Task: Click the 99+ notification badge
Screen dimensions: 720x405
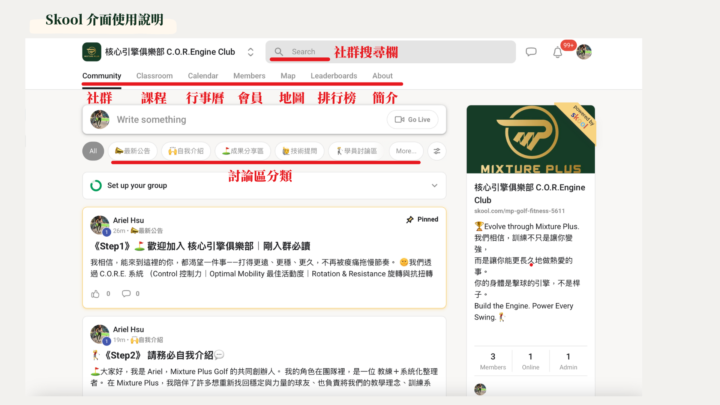Action: point(568,45)
